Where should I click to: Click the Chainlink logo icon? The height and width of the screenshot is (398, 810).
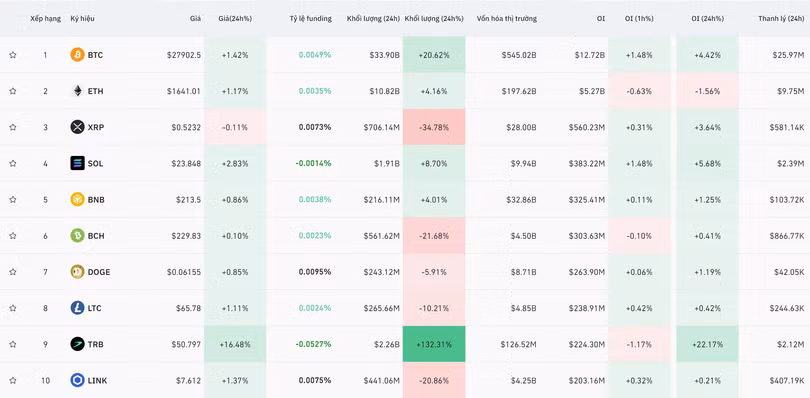(x=77, y=380)
